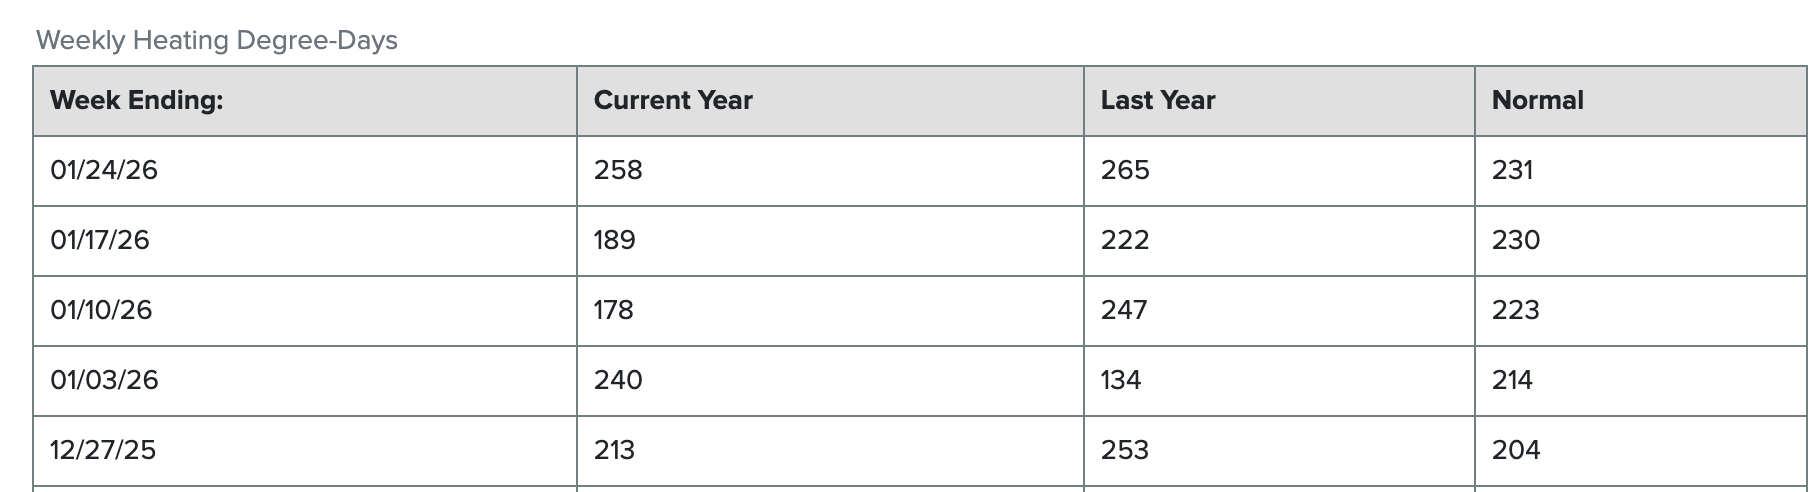Viewport: 1816px width, 492px height.
Task: Click normal value 223
Action: [1516, 311]
